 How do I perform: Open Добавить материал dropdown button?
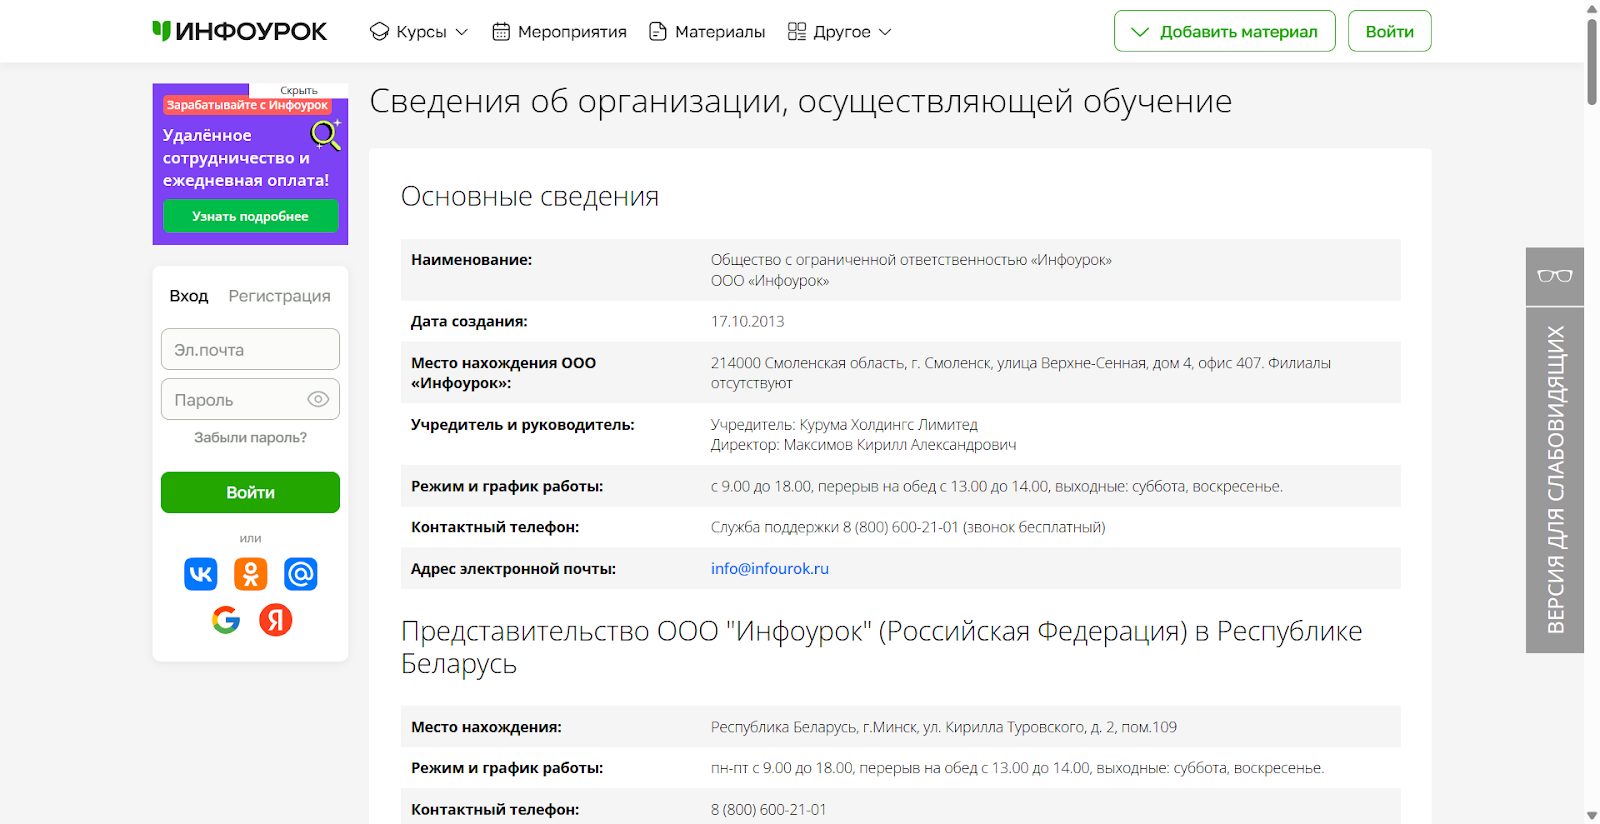1224,32
